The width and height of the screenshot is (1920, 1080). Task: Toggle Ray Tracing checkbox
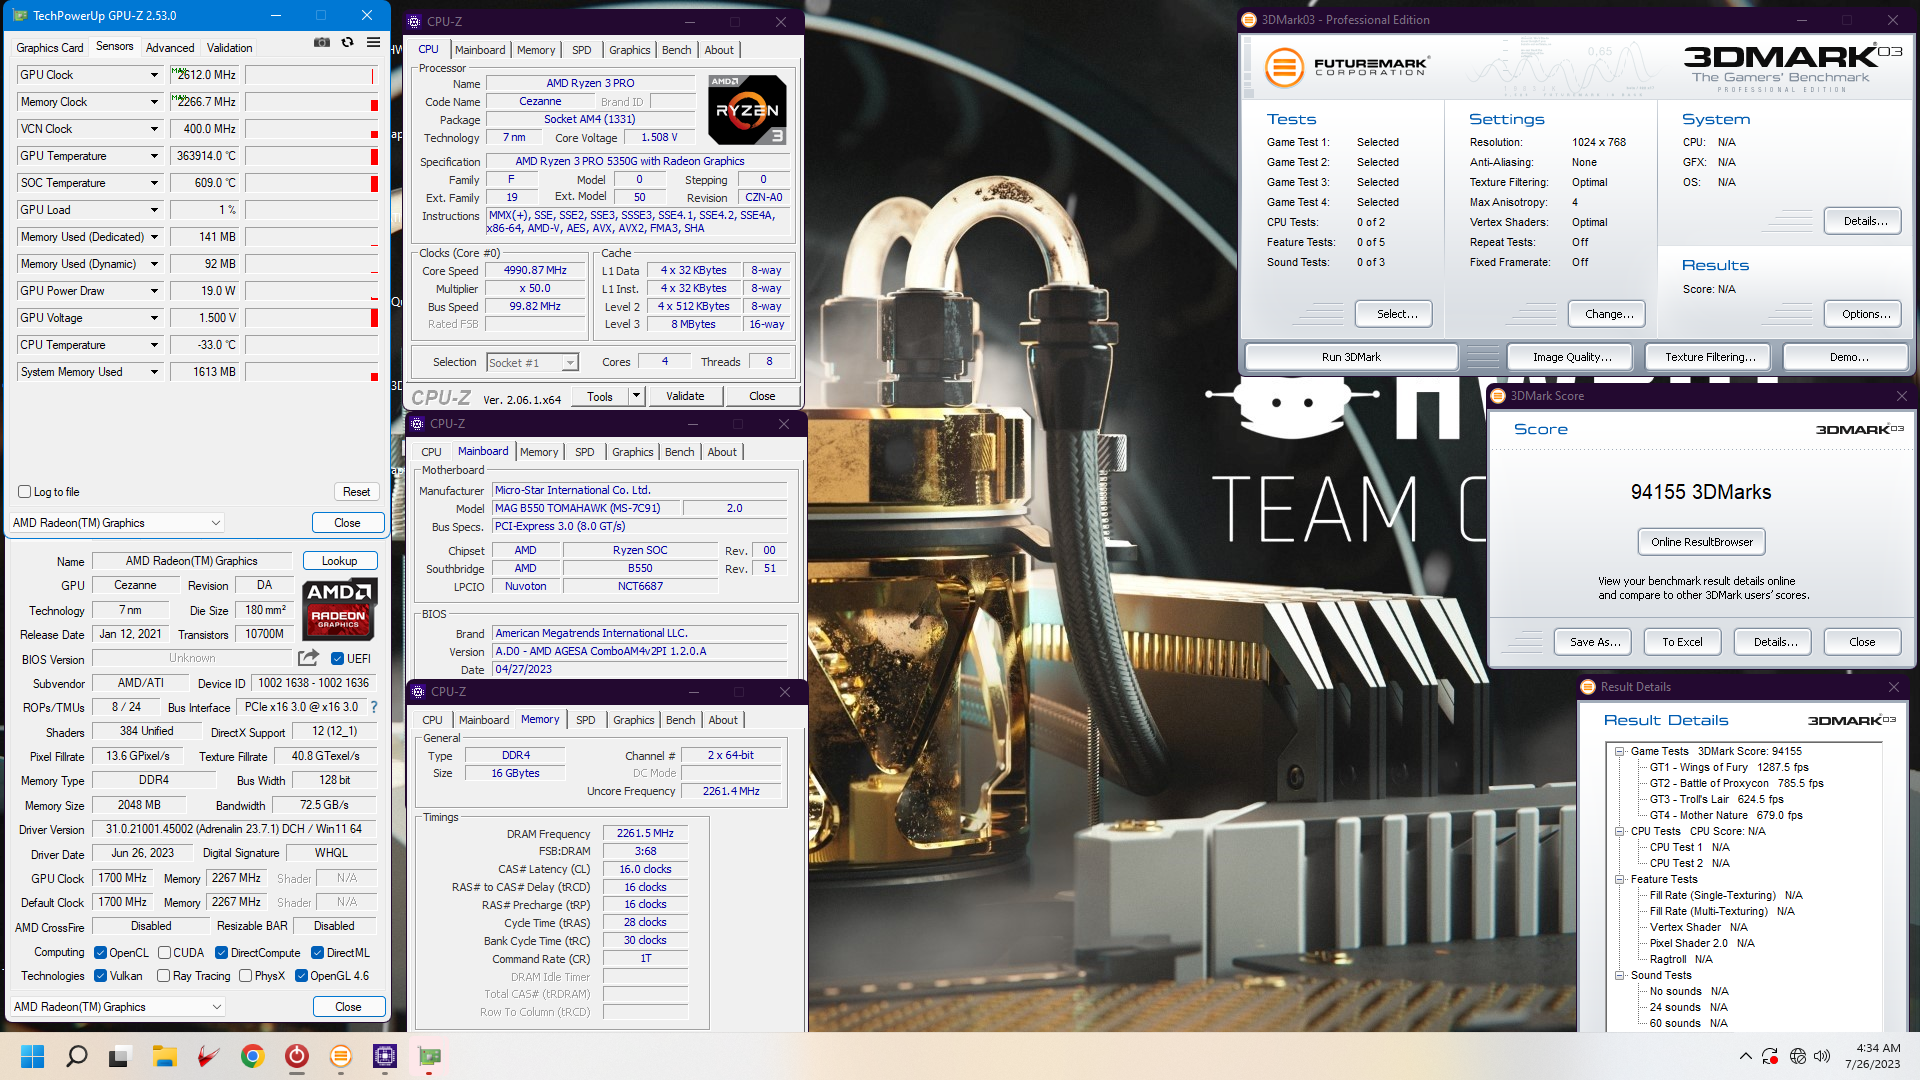pyautogui.click(x=163, y=976)
